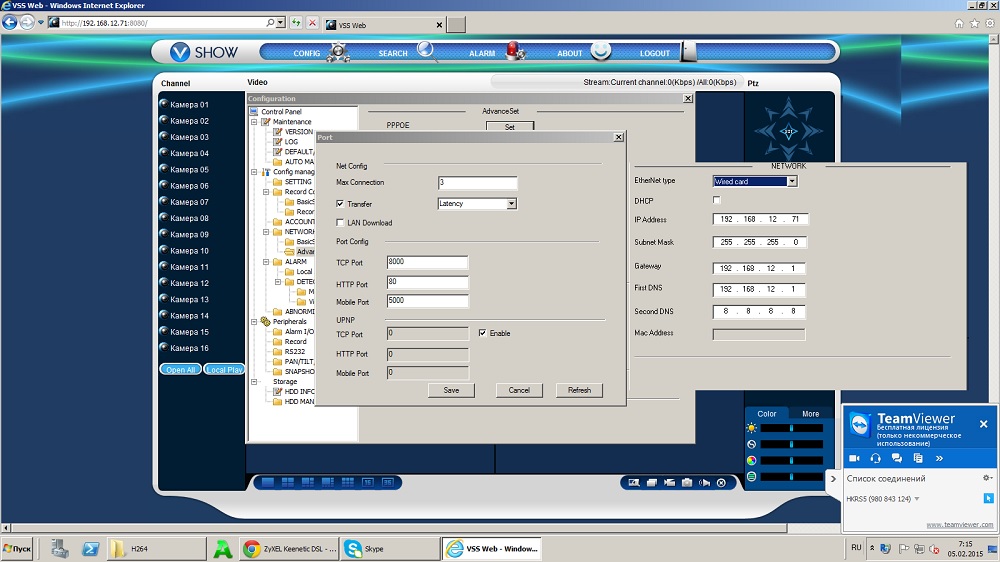This screenshot has height=562, width=1000.
Task: Click the Open All button
Action: [180, 369]
